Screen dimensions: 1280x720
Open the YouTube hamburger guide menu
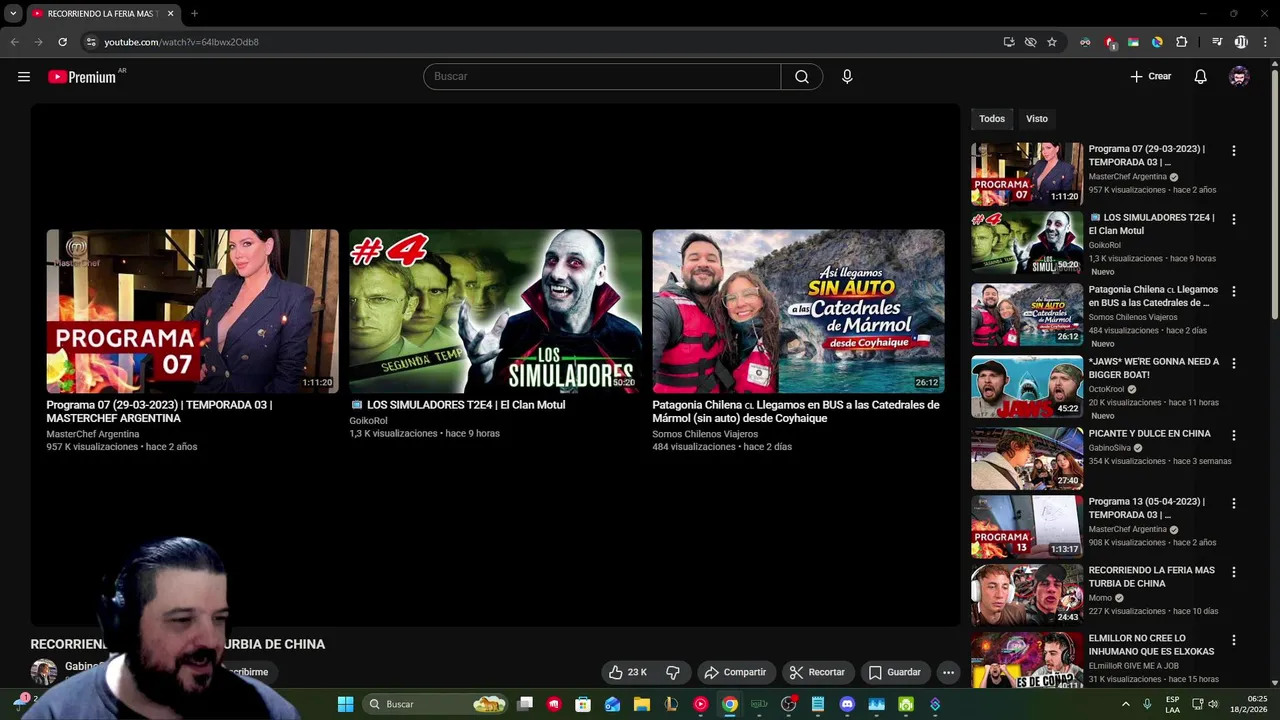tap(24, 77)
